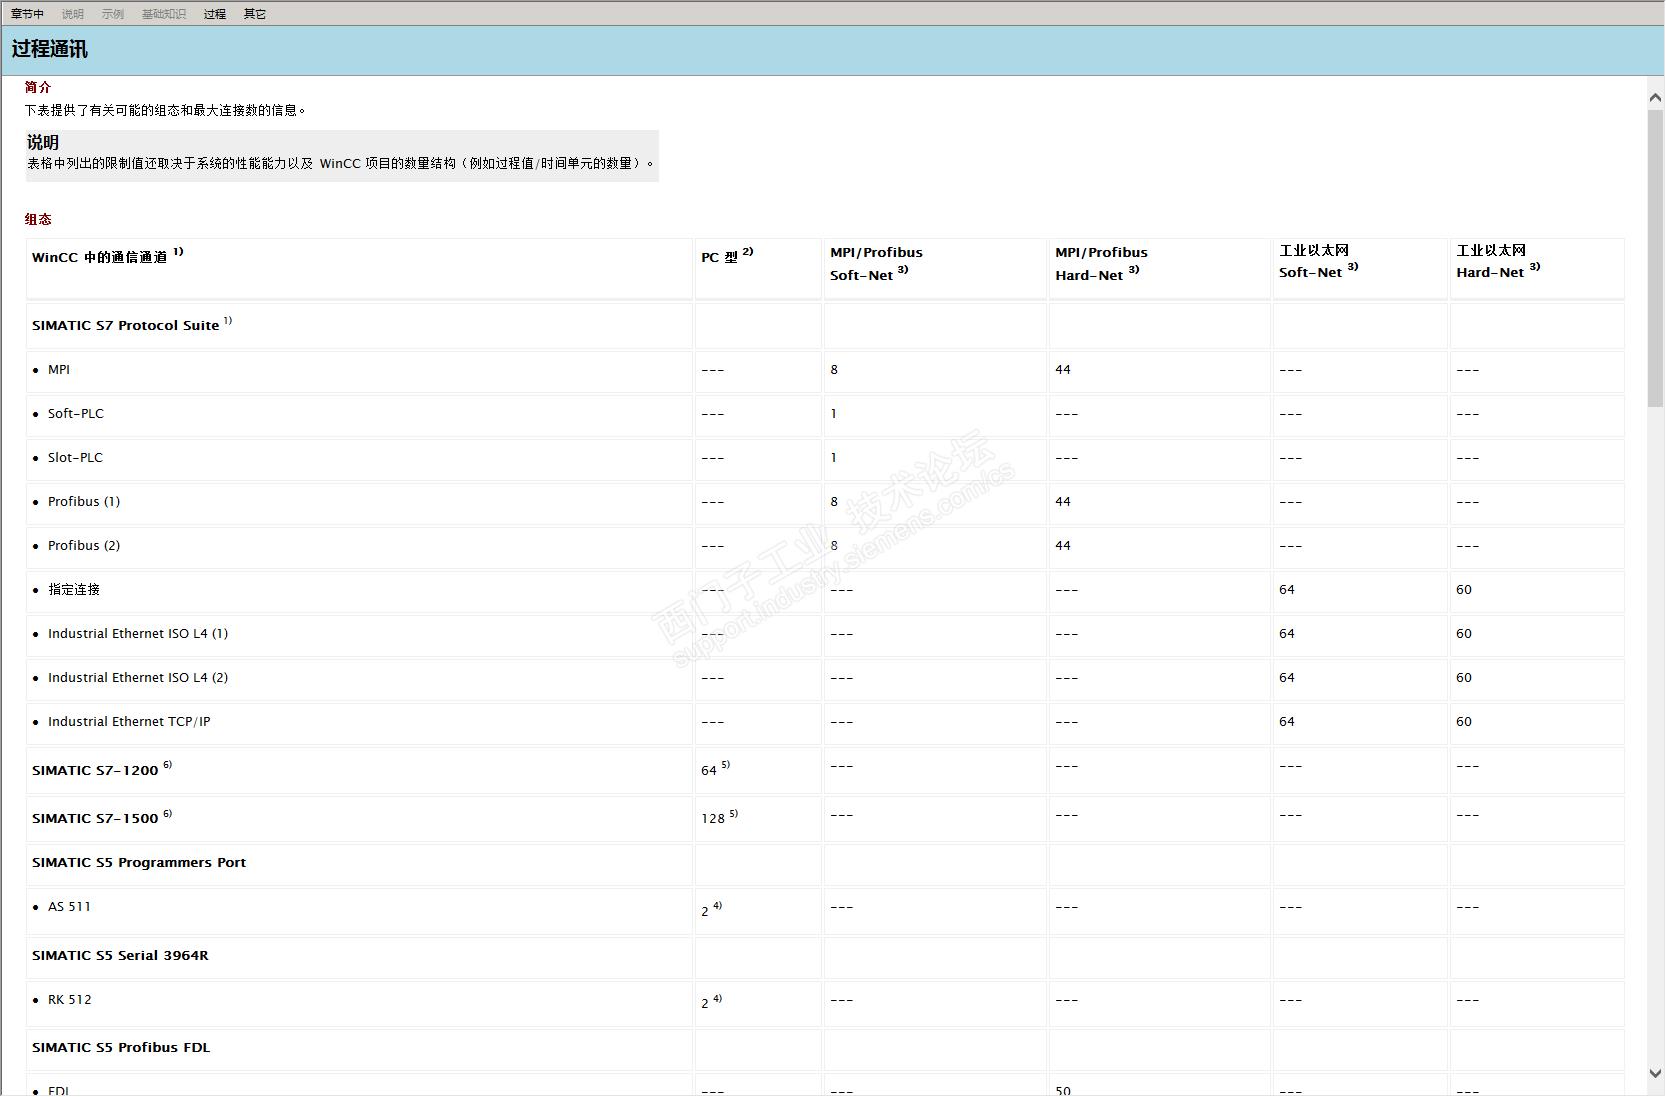1666x1097 pixels.
Task: Click the value 60 in the 指定连接 row
Action: [x=1464, y=590]
